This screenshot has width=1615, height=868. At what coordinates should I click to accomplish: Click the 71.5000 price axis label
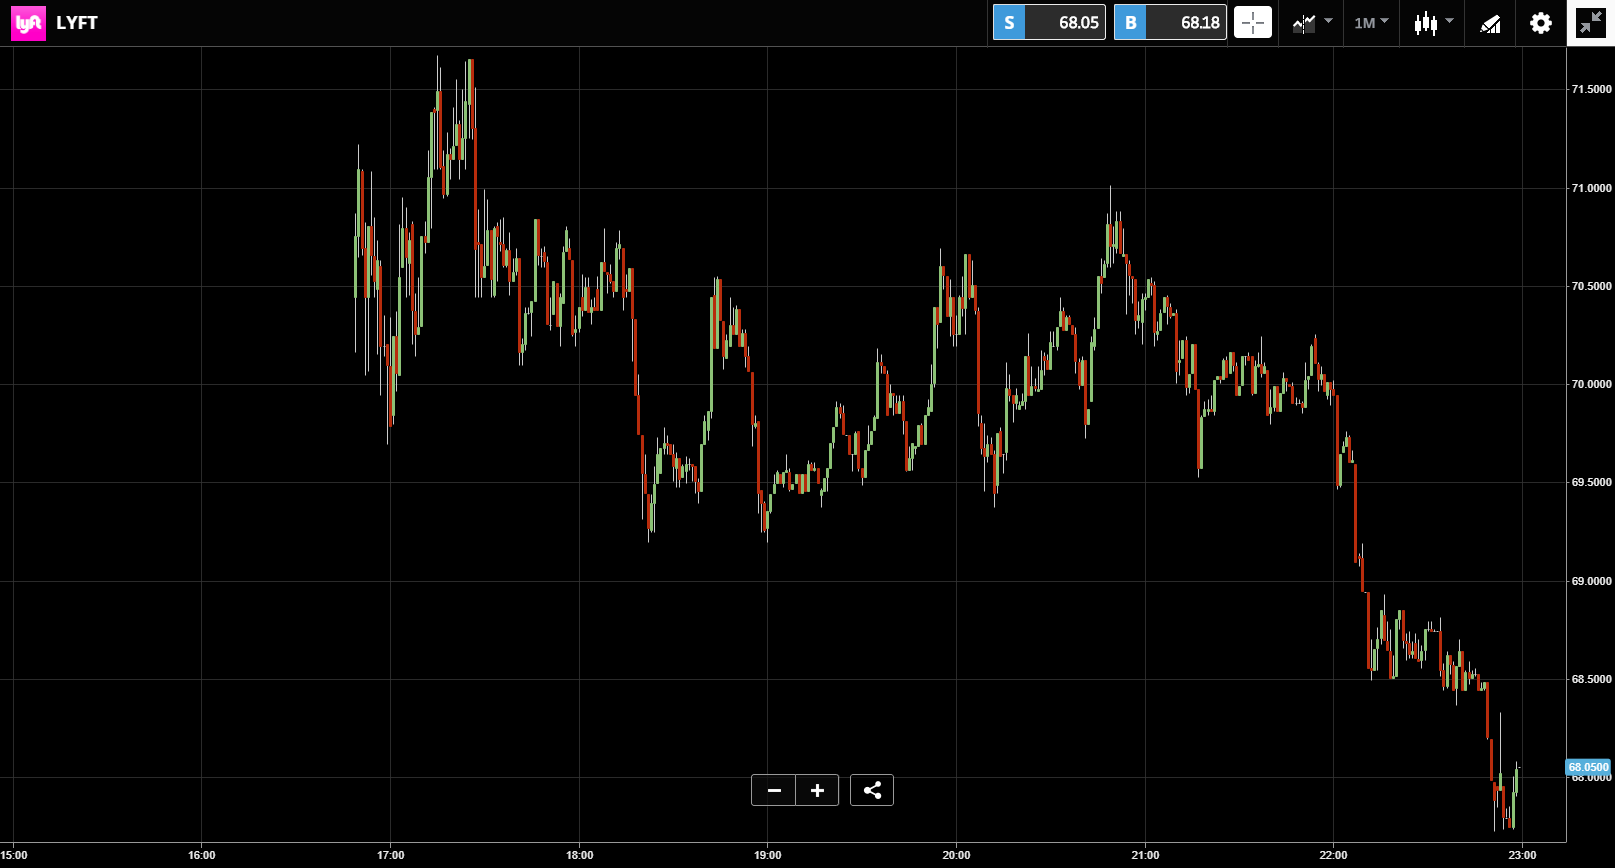1591,89
